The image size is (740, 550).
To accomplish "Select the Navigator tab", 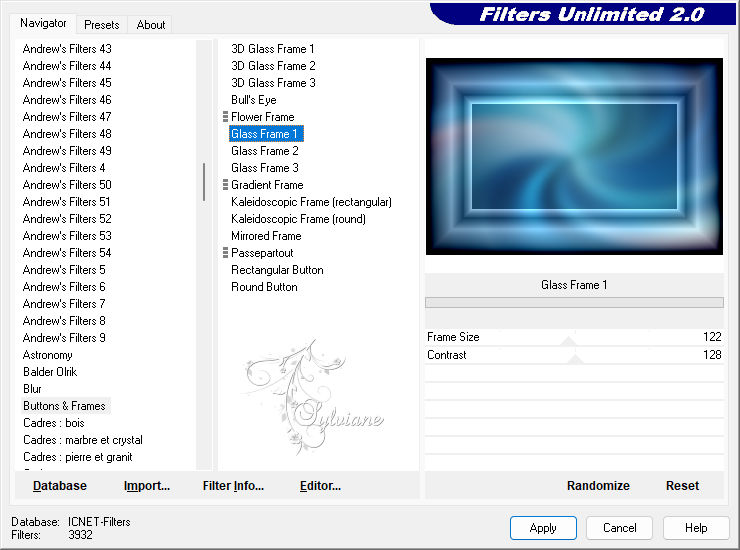I will pyautogui.click(x=43, y=23).
